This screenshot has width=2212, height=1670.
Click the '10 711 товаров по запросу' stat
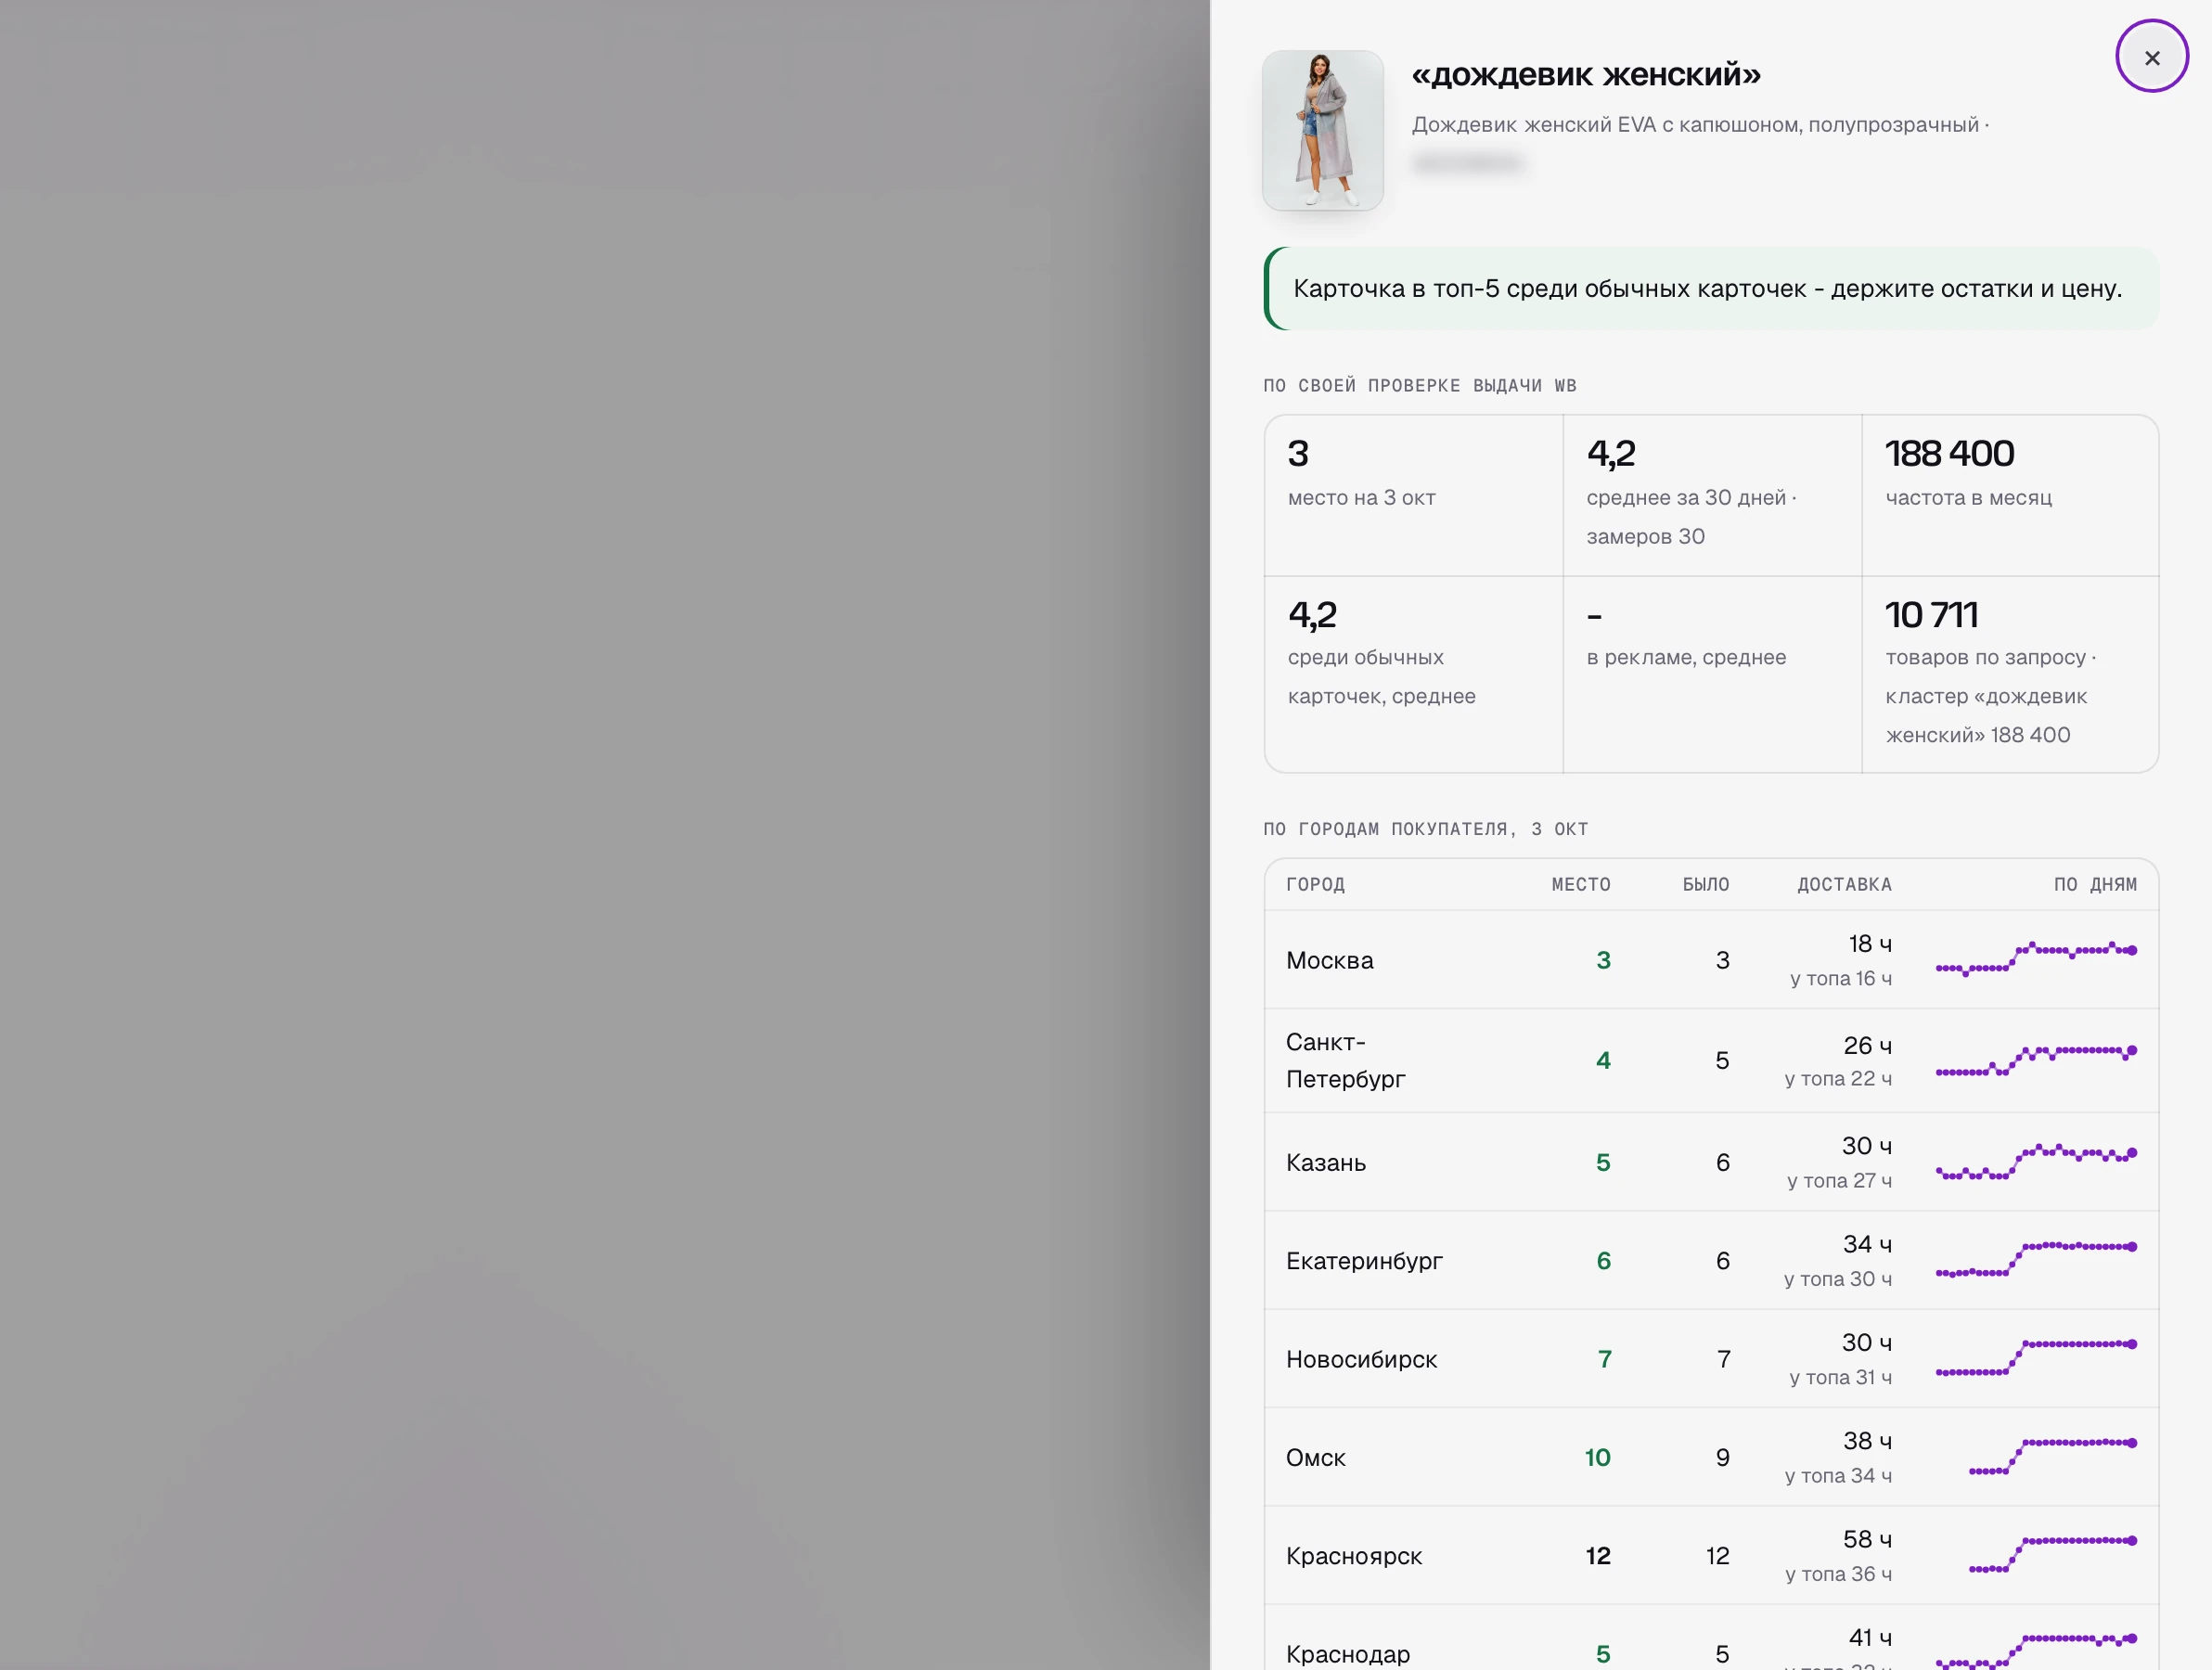coord(2010,673)
